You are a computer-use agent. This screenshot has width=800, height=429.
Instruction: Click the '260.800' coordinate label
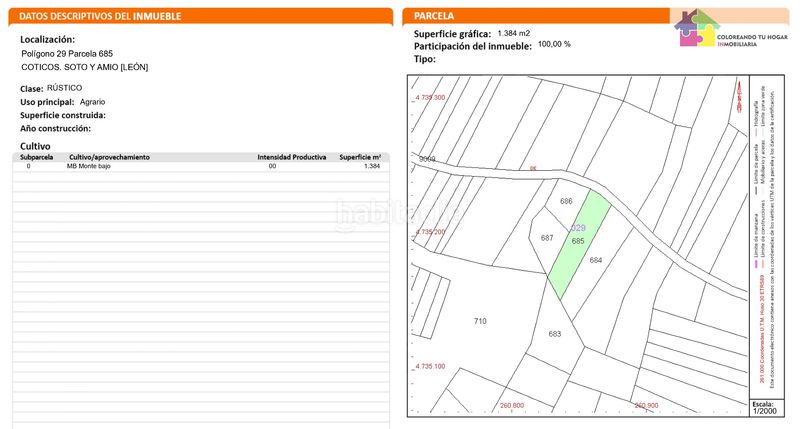point(512,406)
